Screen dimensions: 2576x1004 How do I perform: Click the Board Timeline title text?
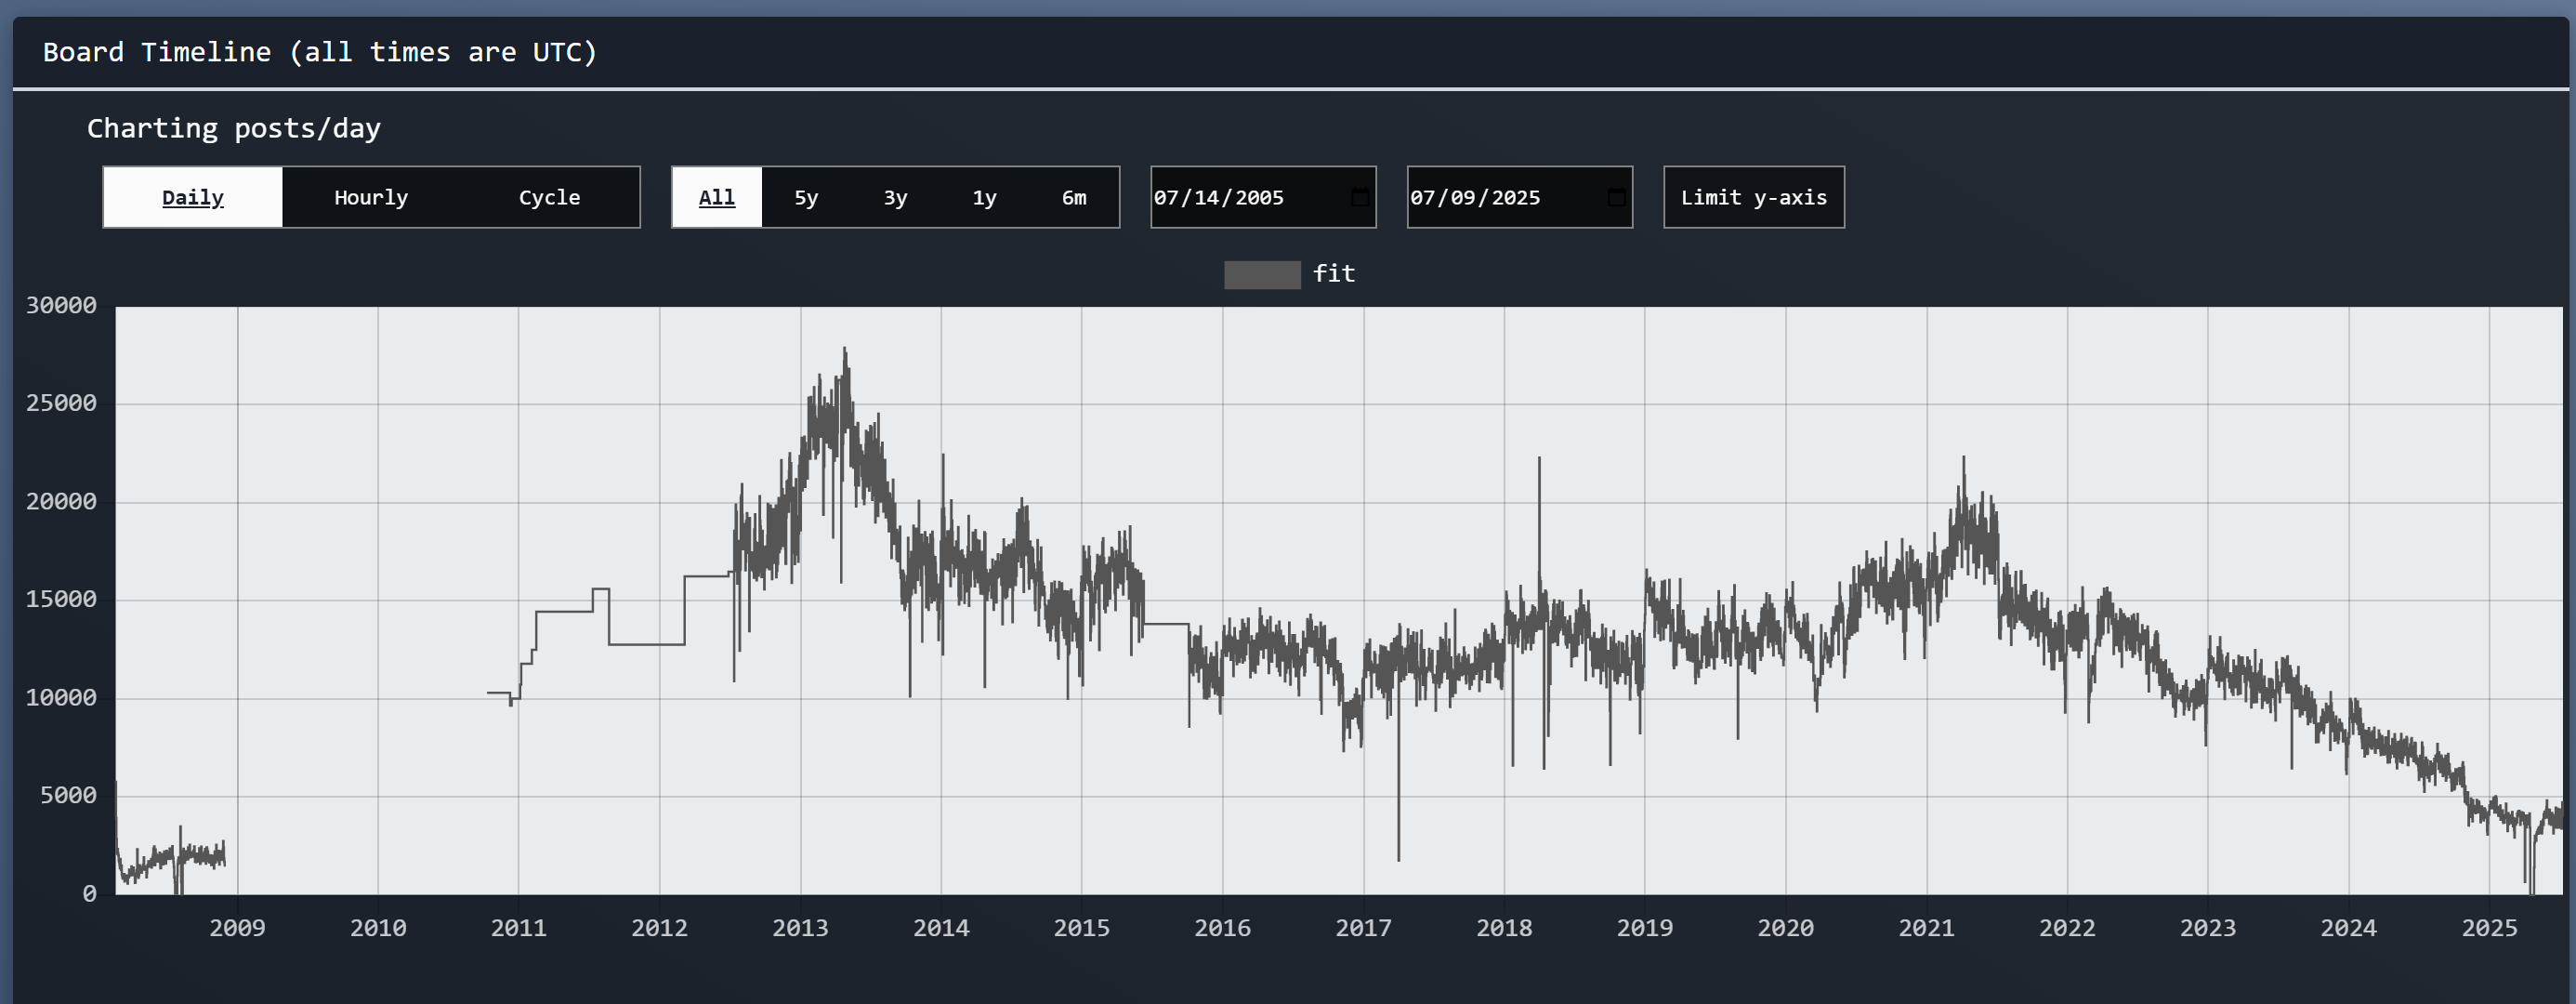coord(320,52)
